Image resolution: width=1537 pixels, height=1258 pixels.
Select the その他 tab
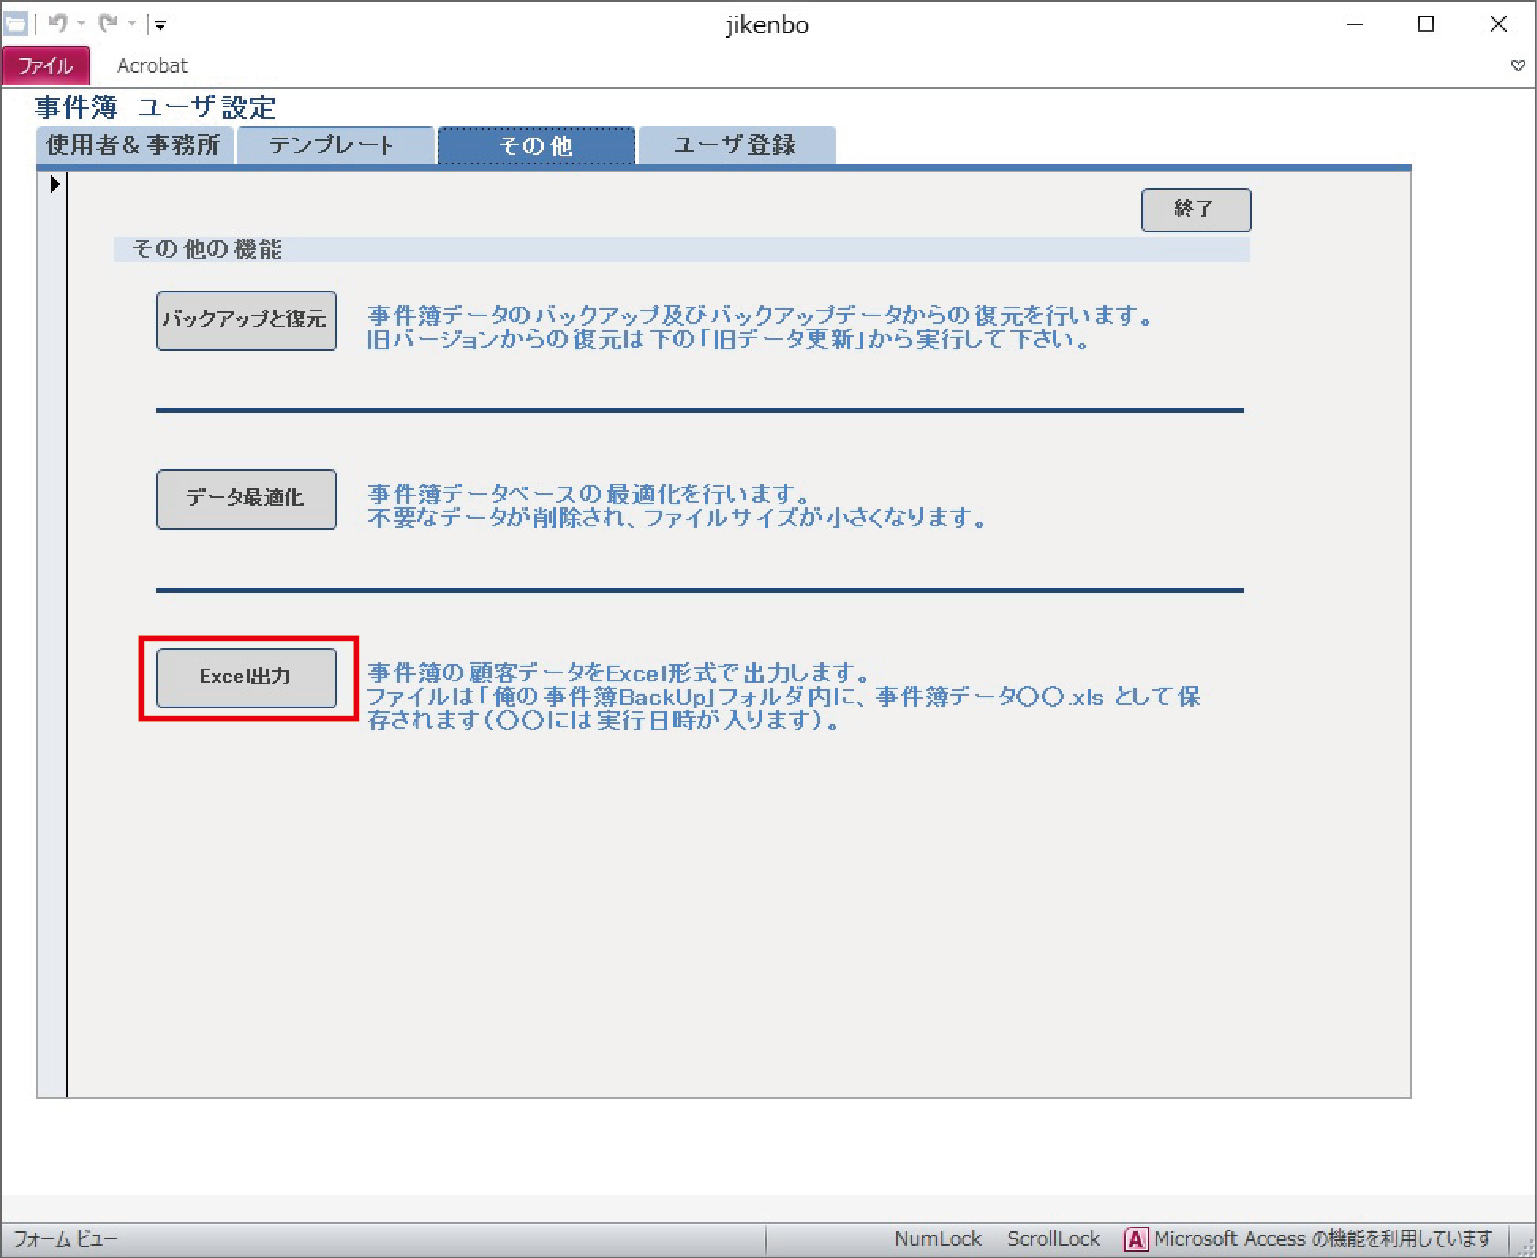coord(536,145)
